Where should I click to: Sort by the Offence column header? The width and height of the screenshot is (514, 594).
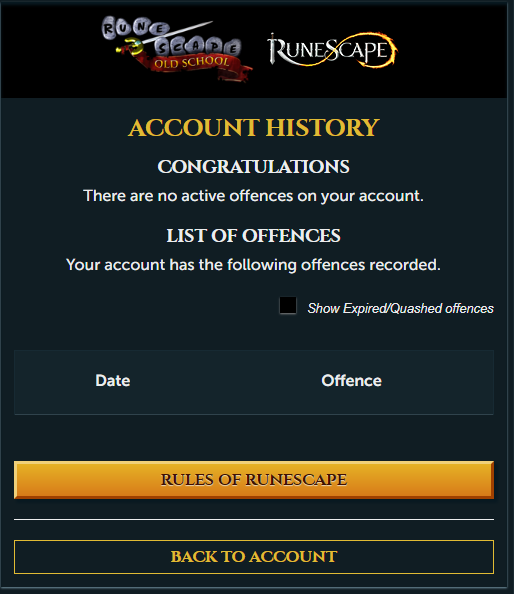coord(352,381)
